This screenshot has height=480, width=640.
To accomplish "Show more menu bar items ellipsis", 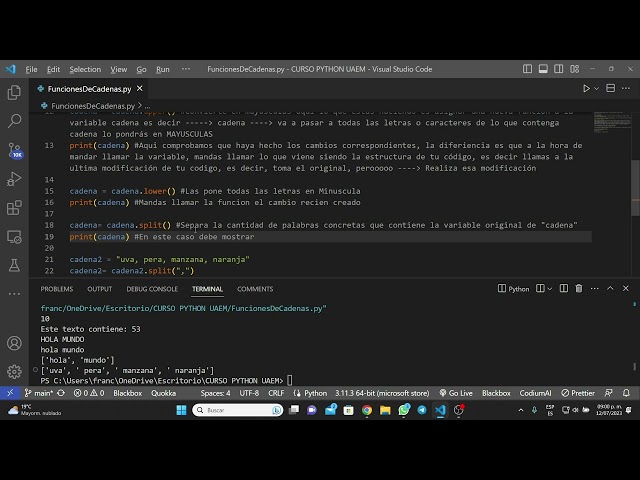I will [186, 69].
